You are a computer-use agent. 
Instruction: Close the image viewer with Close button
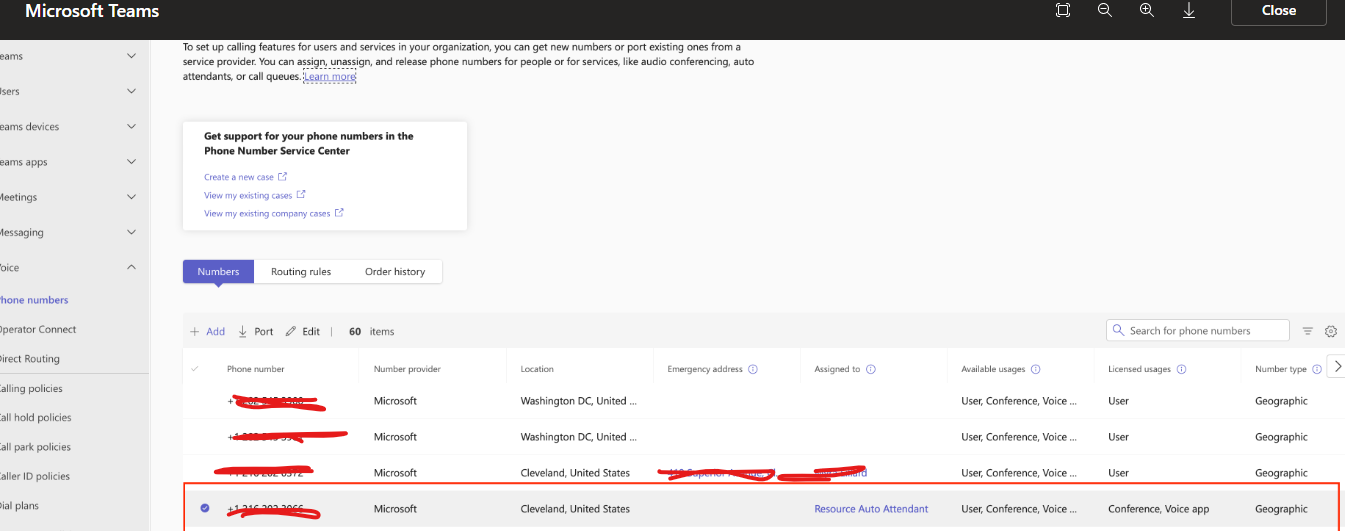point(1279,11)
